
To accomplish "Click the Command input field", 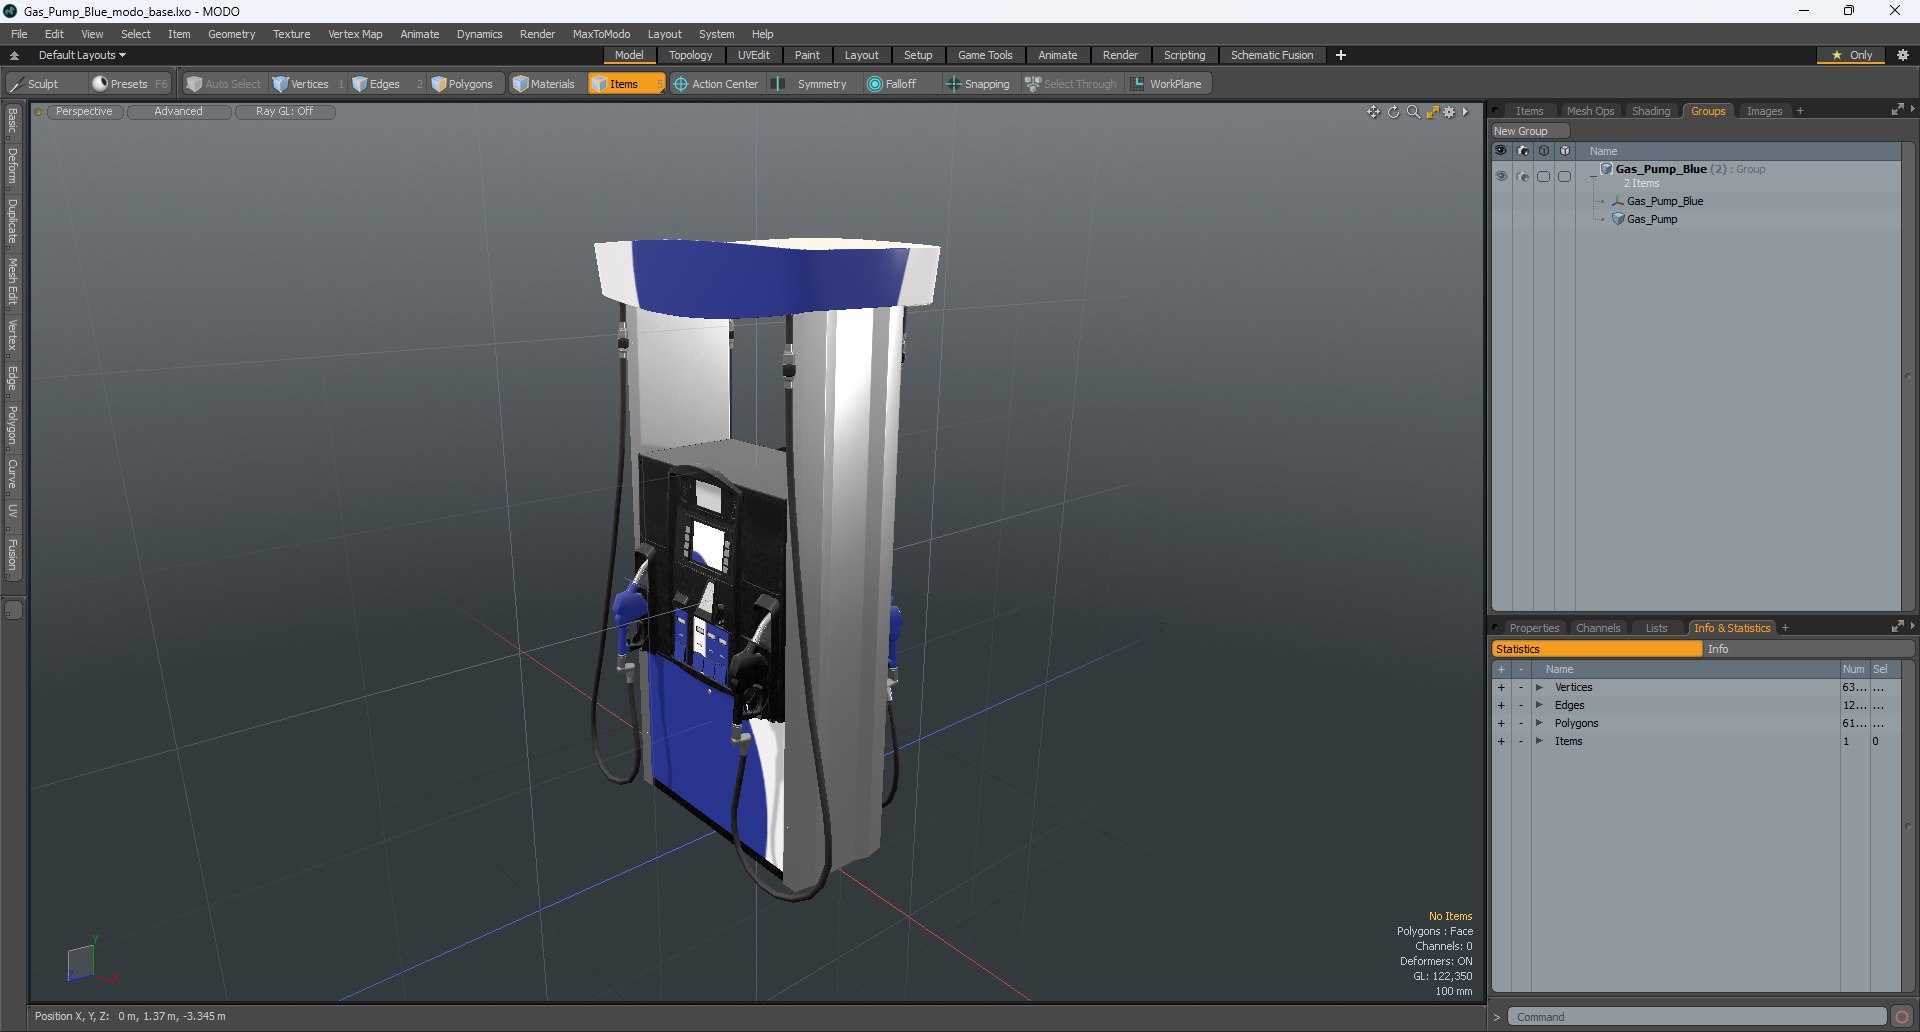I will (1696, 1017).
